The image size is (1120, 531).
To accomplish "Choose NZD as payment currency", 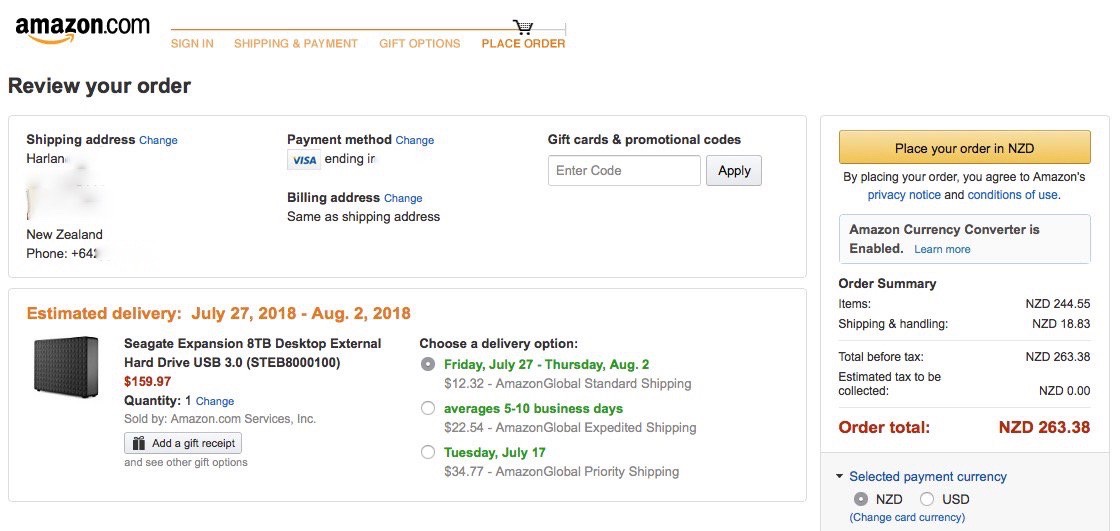I will click(x=860, y=499).
